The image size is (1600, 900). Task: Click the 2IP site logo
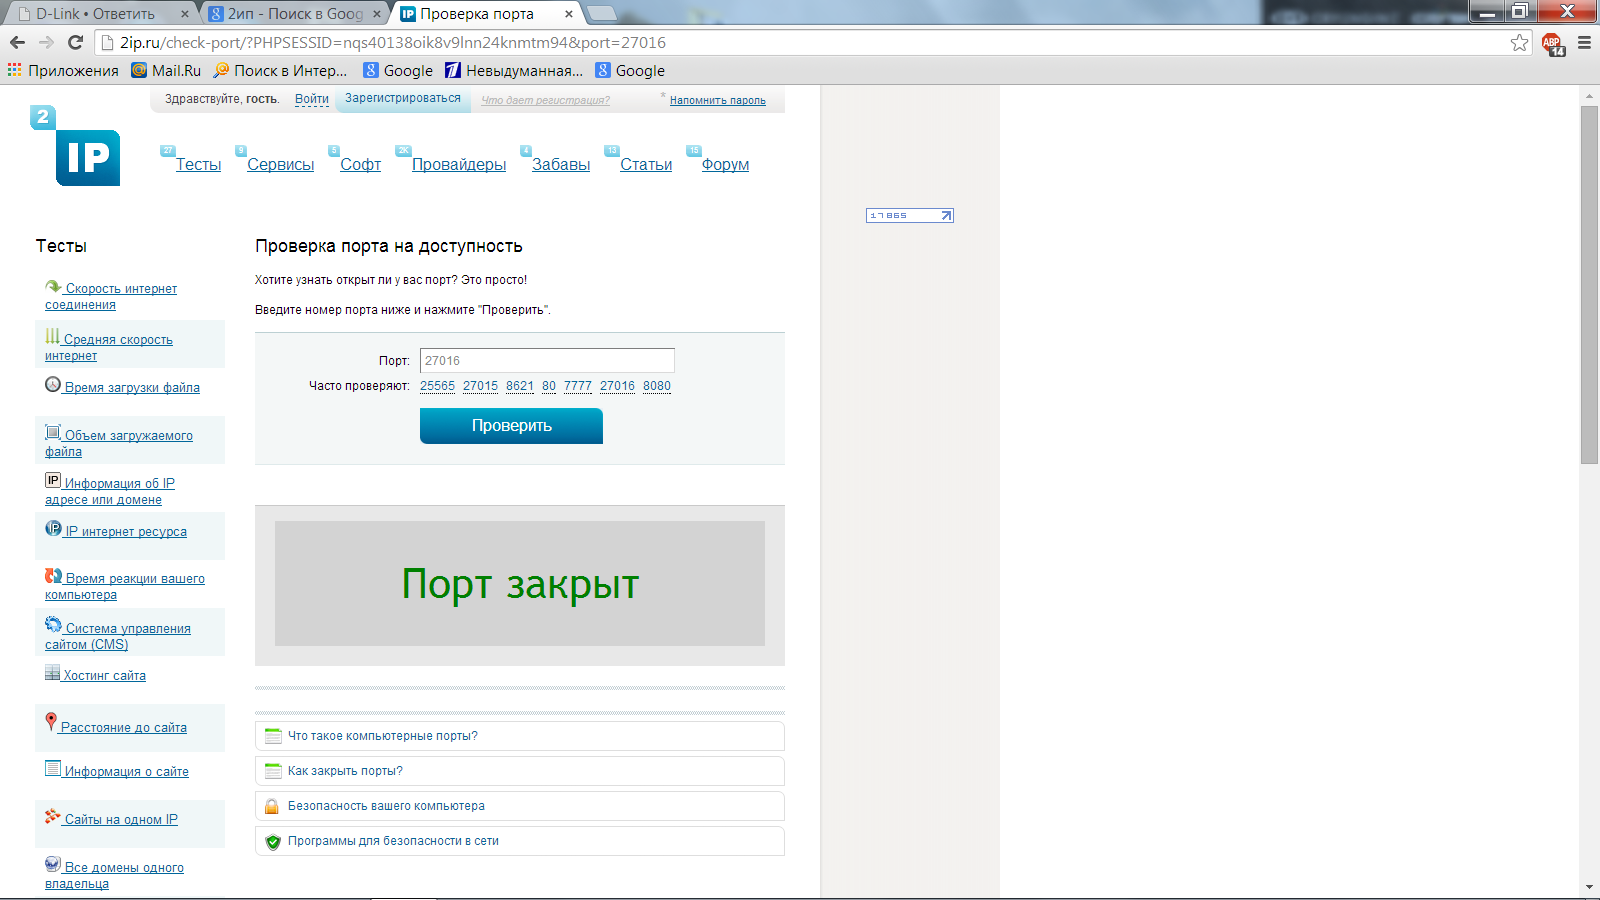click(78, 148)
